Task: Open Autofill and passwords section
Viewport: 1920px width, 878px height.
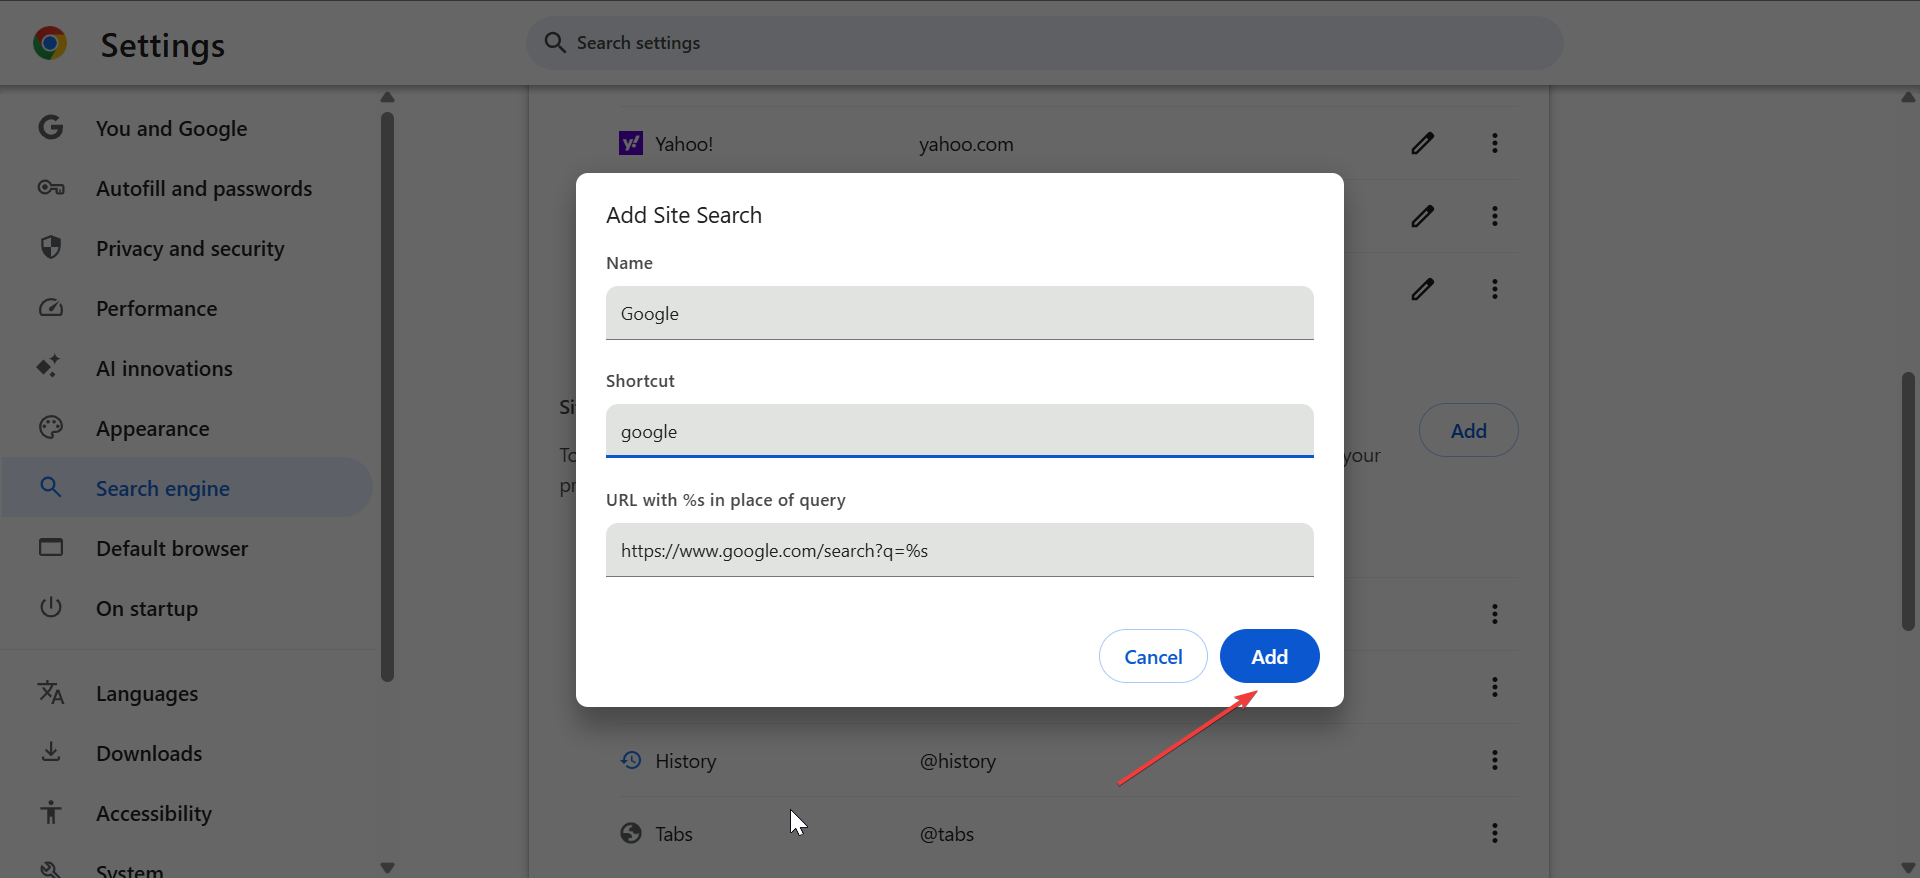Action: pyautogui.click(x=203, y=188)
